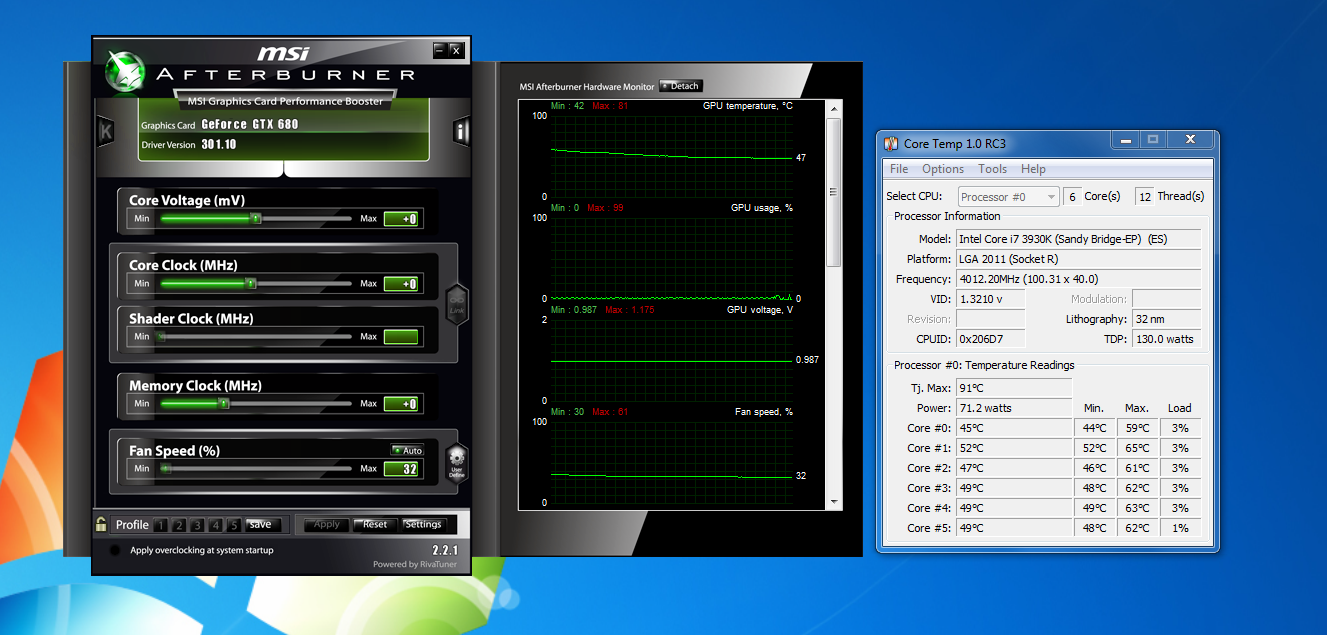
Task: Toggle Auto fan speed
Action: point(407,451)
